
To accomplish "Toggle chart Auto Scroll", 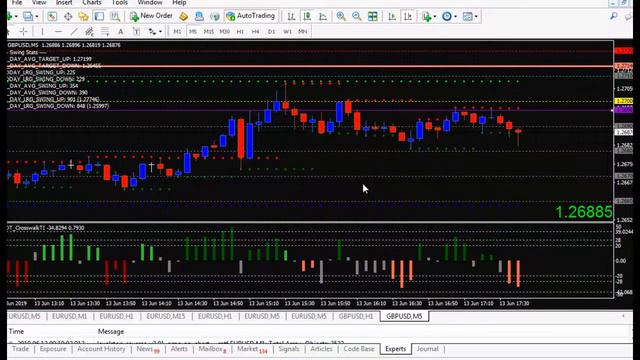I will [392, 16].
